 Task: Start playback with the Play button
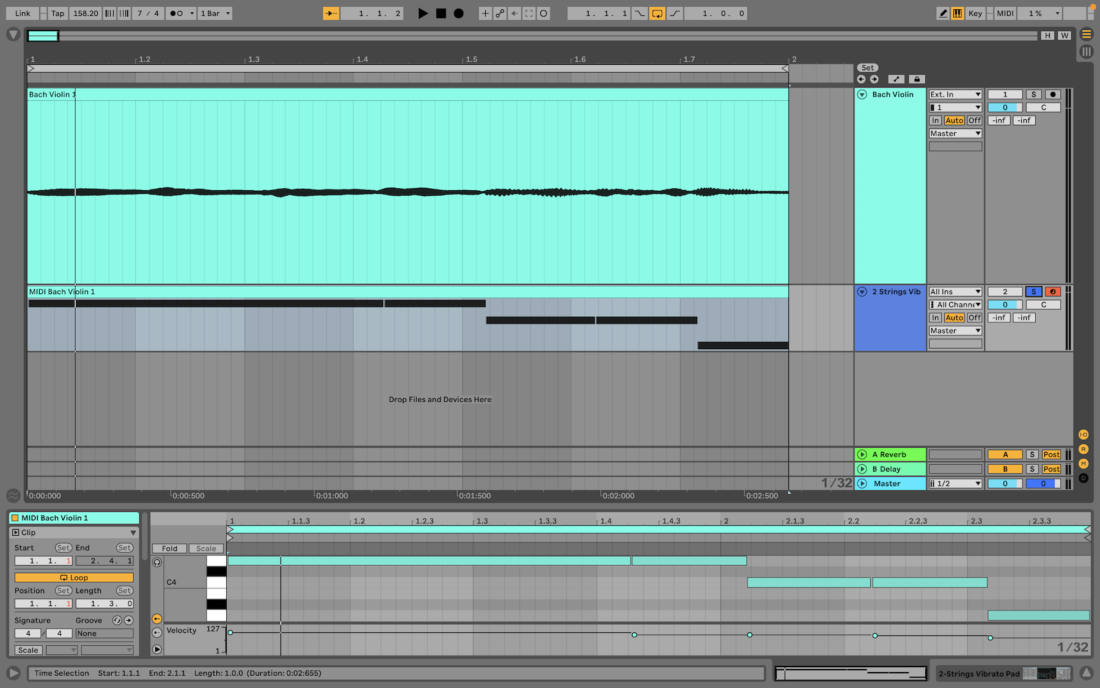tap(422, 13)
